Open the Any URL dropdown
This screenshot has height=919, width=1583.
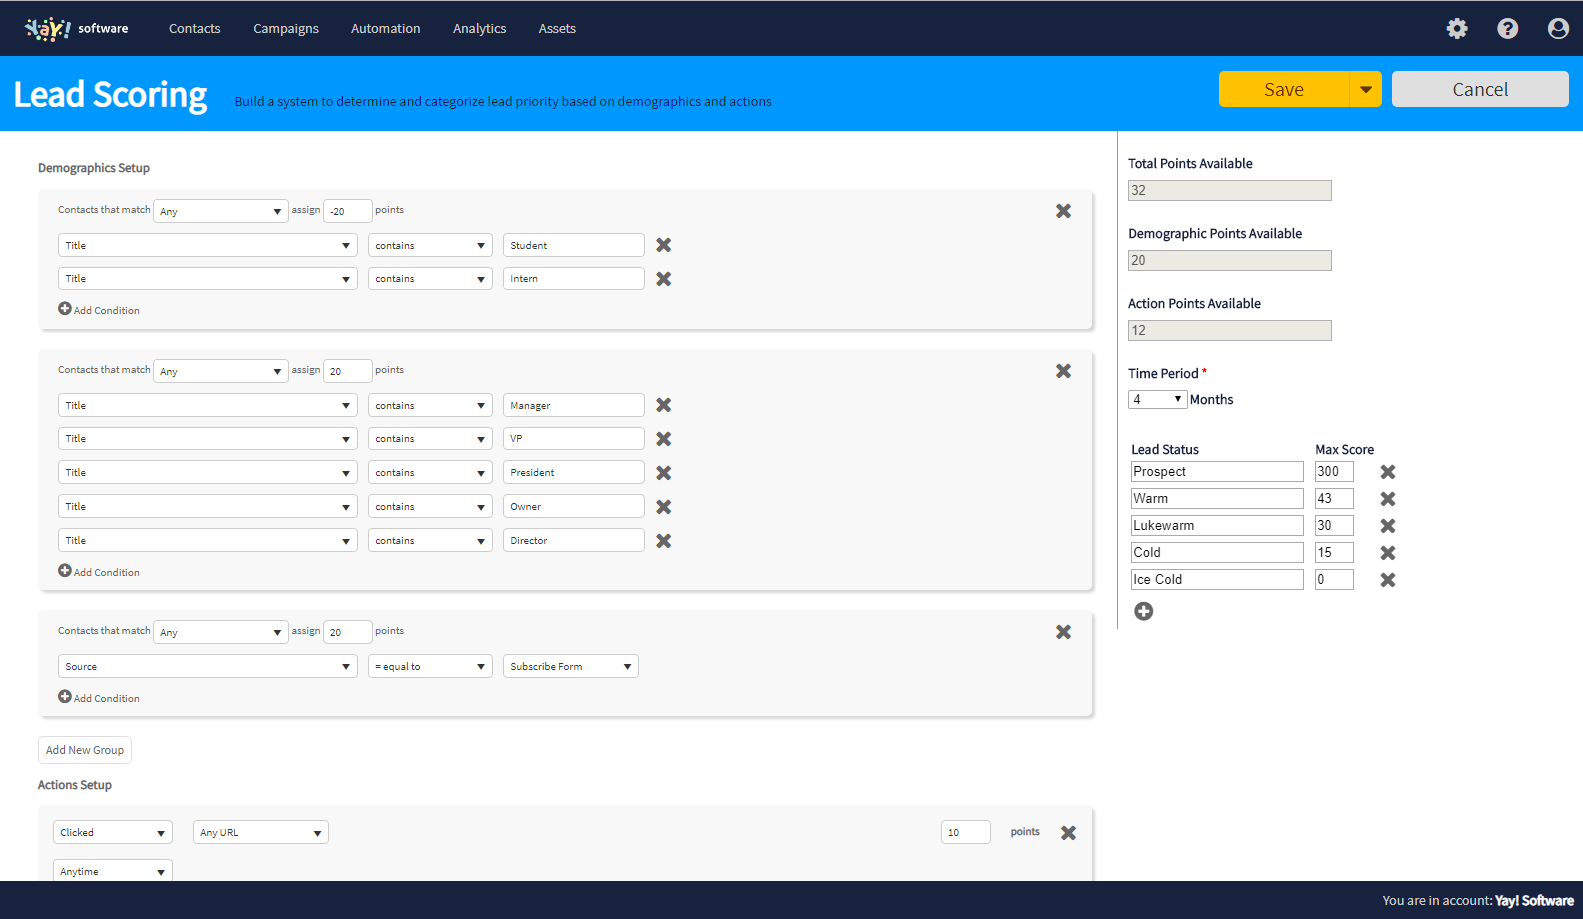pos(260,833)
